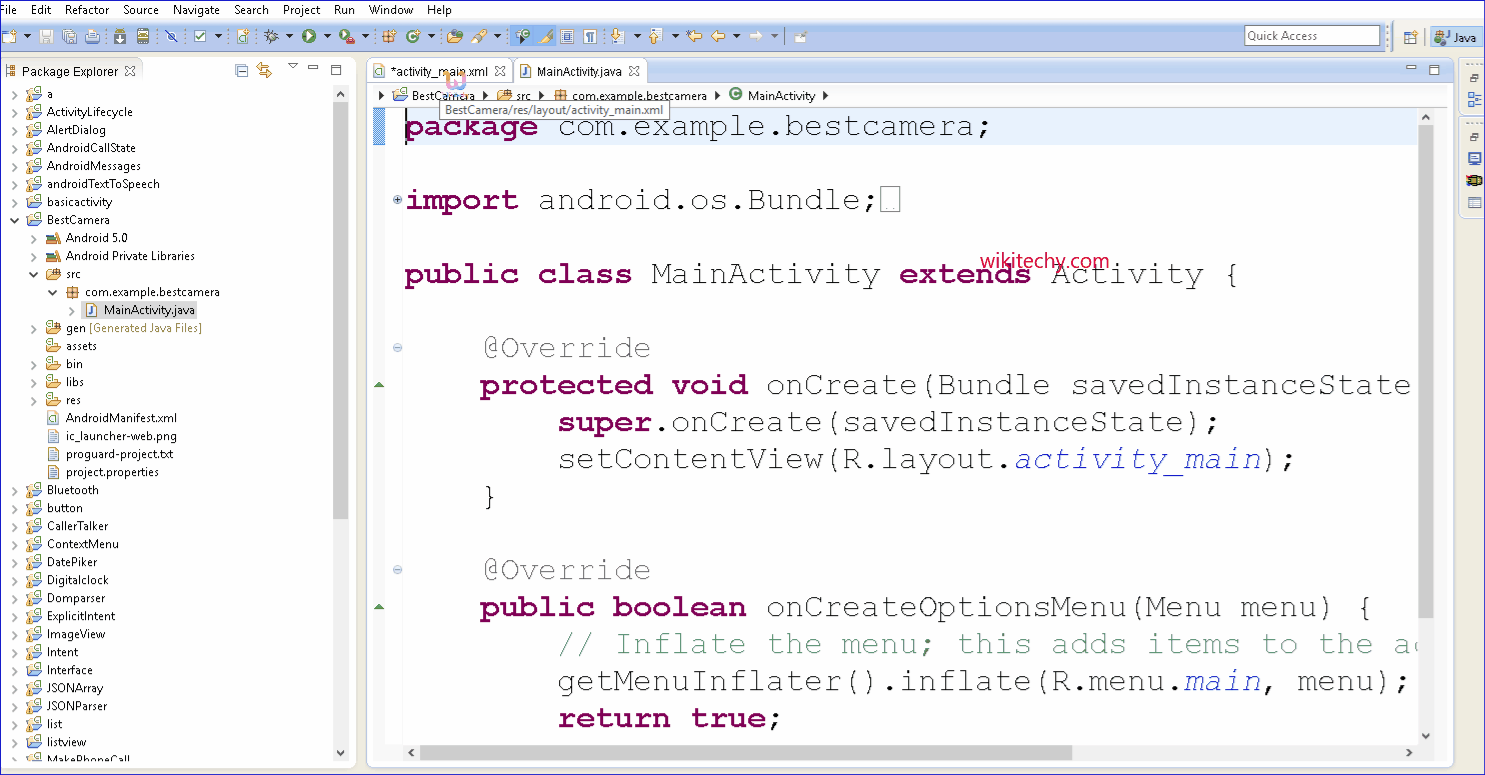
Task: Click the New Java Class toolbar icon
Action: click(412, 36)
